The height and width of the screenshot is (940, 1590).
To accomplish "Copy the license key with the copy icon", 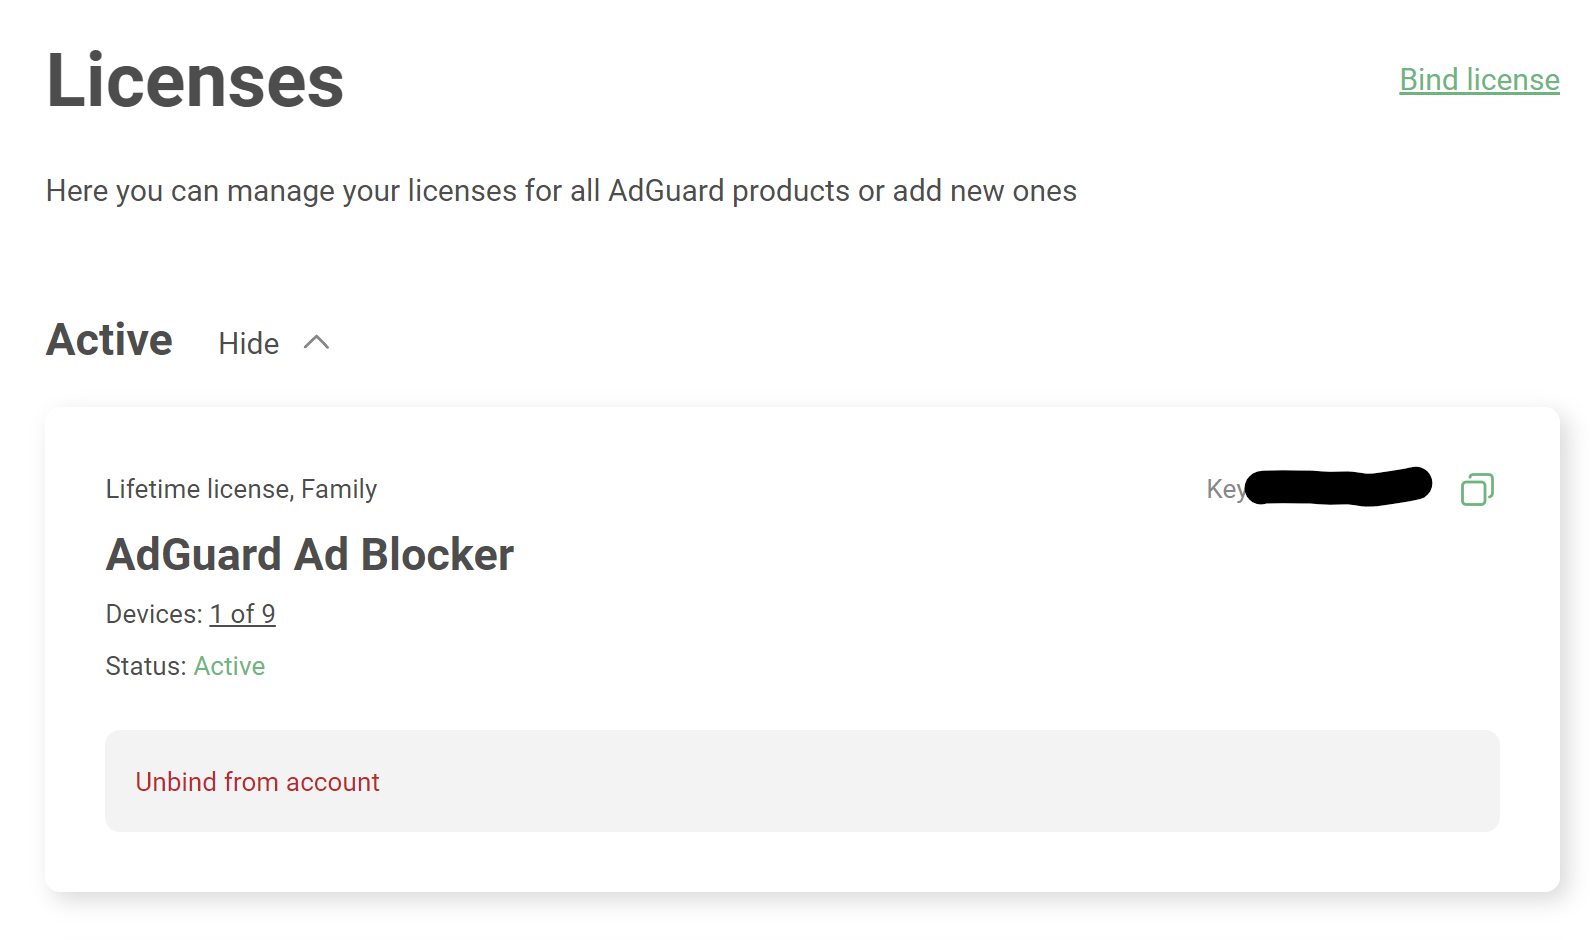I will point(1477,489).
